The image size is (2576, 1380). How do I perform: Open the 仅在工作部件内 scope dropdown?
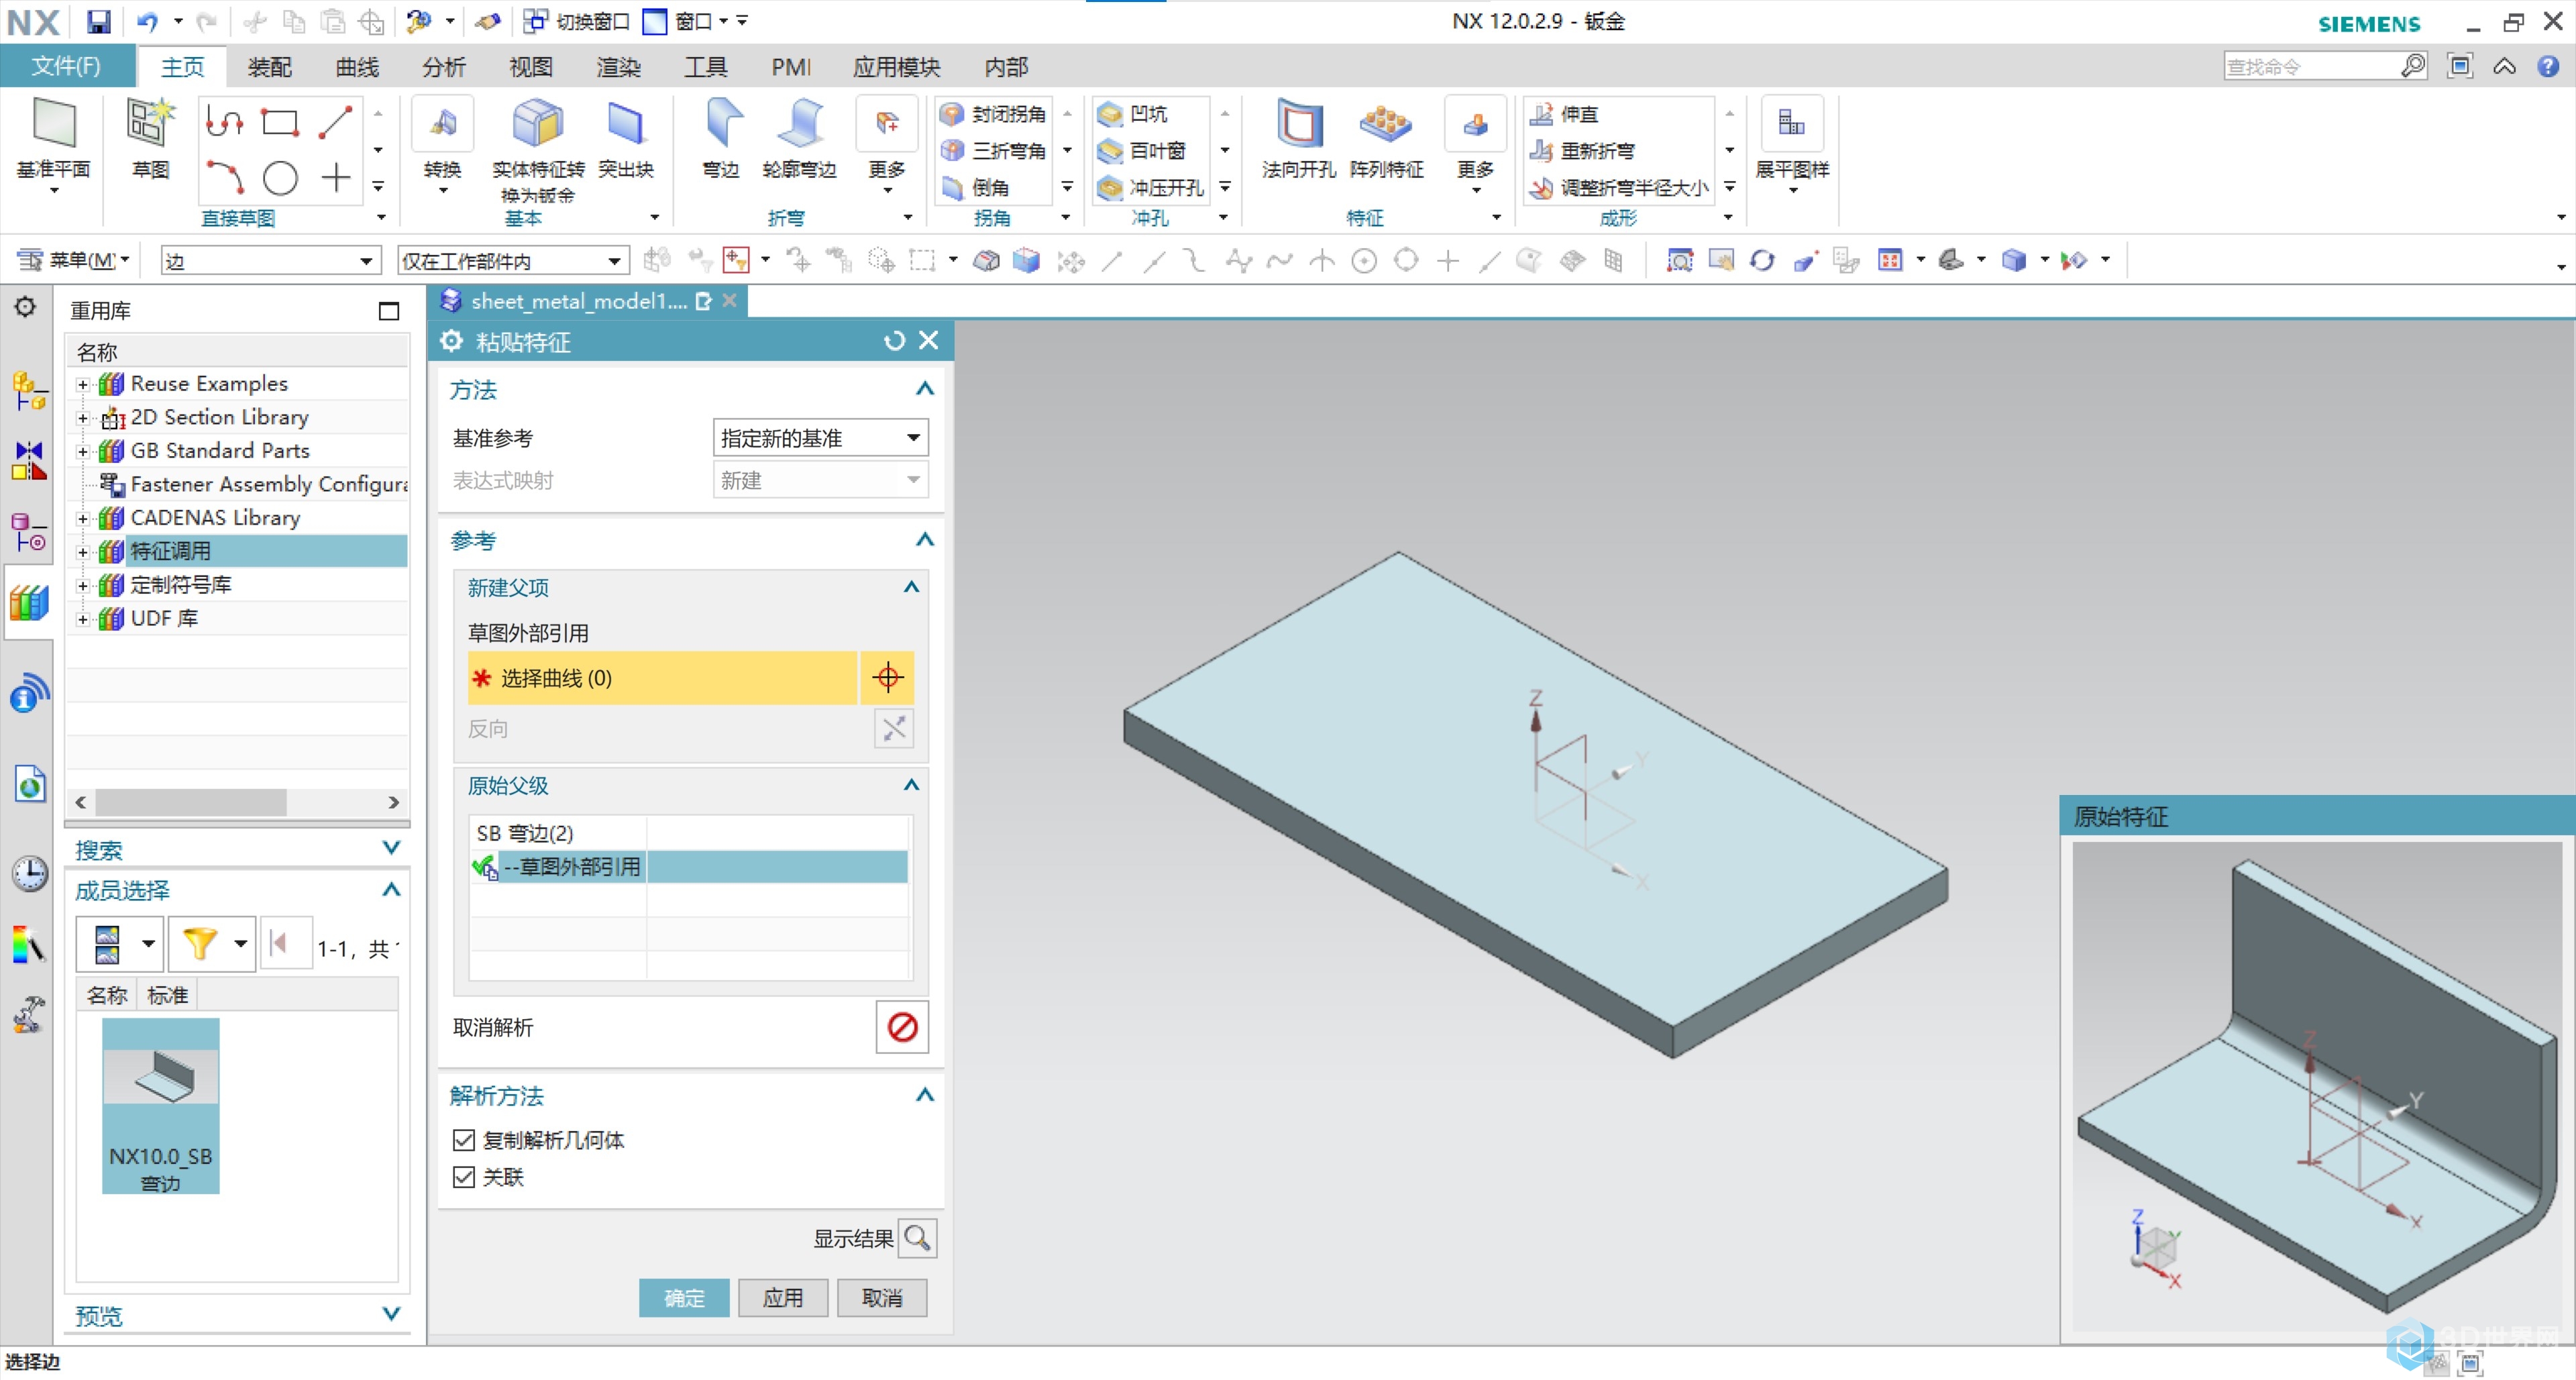[x=513, y=261]
